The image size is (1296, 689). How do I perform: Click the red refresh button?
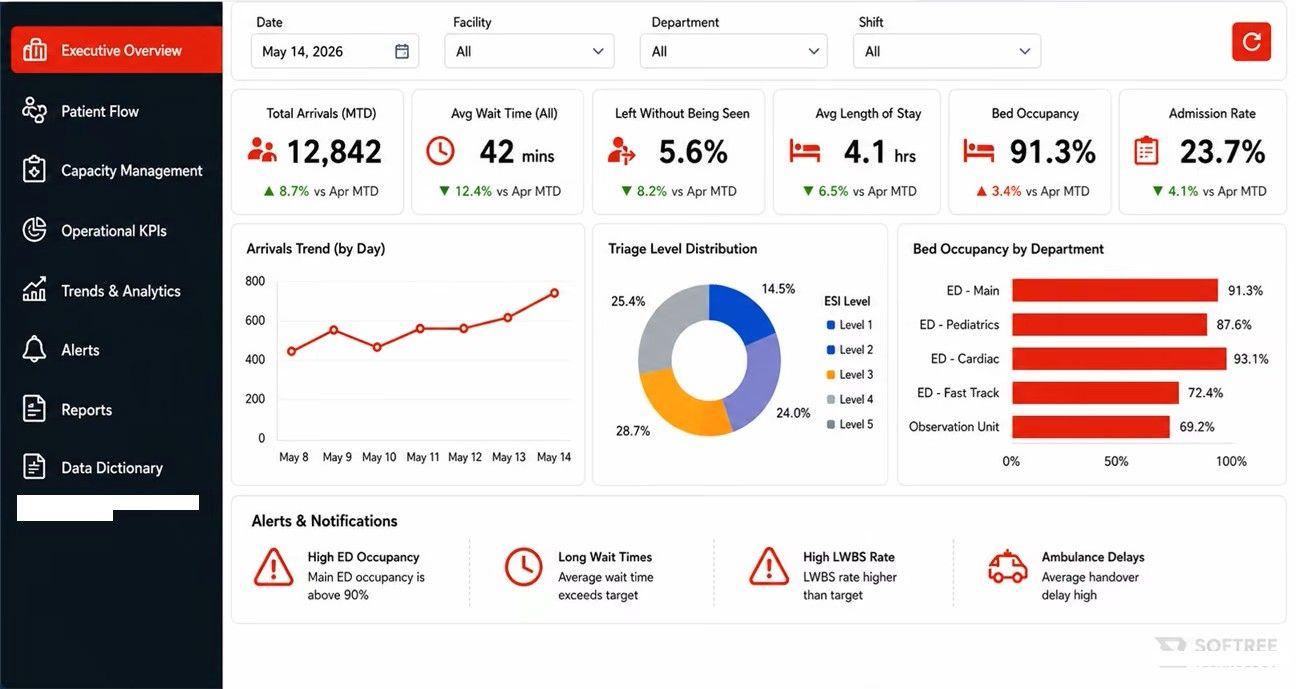click(x=1251, y=42)
